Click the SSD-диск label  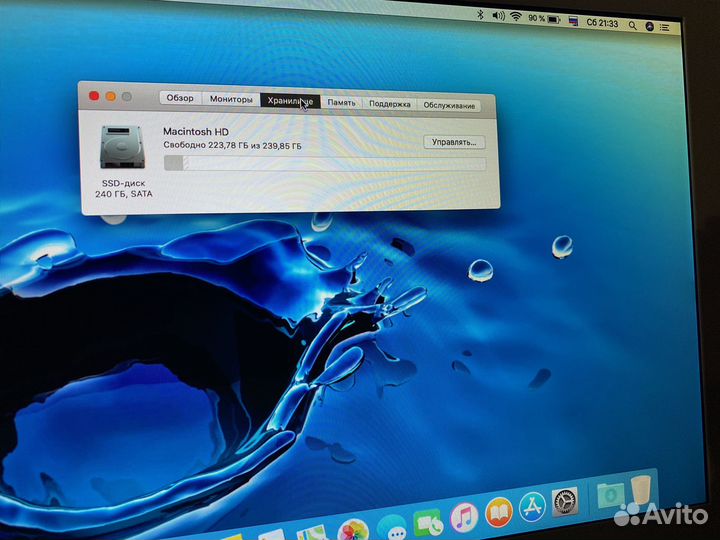[124, 183]
